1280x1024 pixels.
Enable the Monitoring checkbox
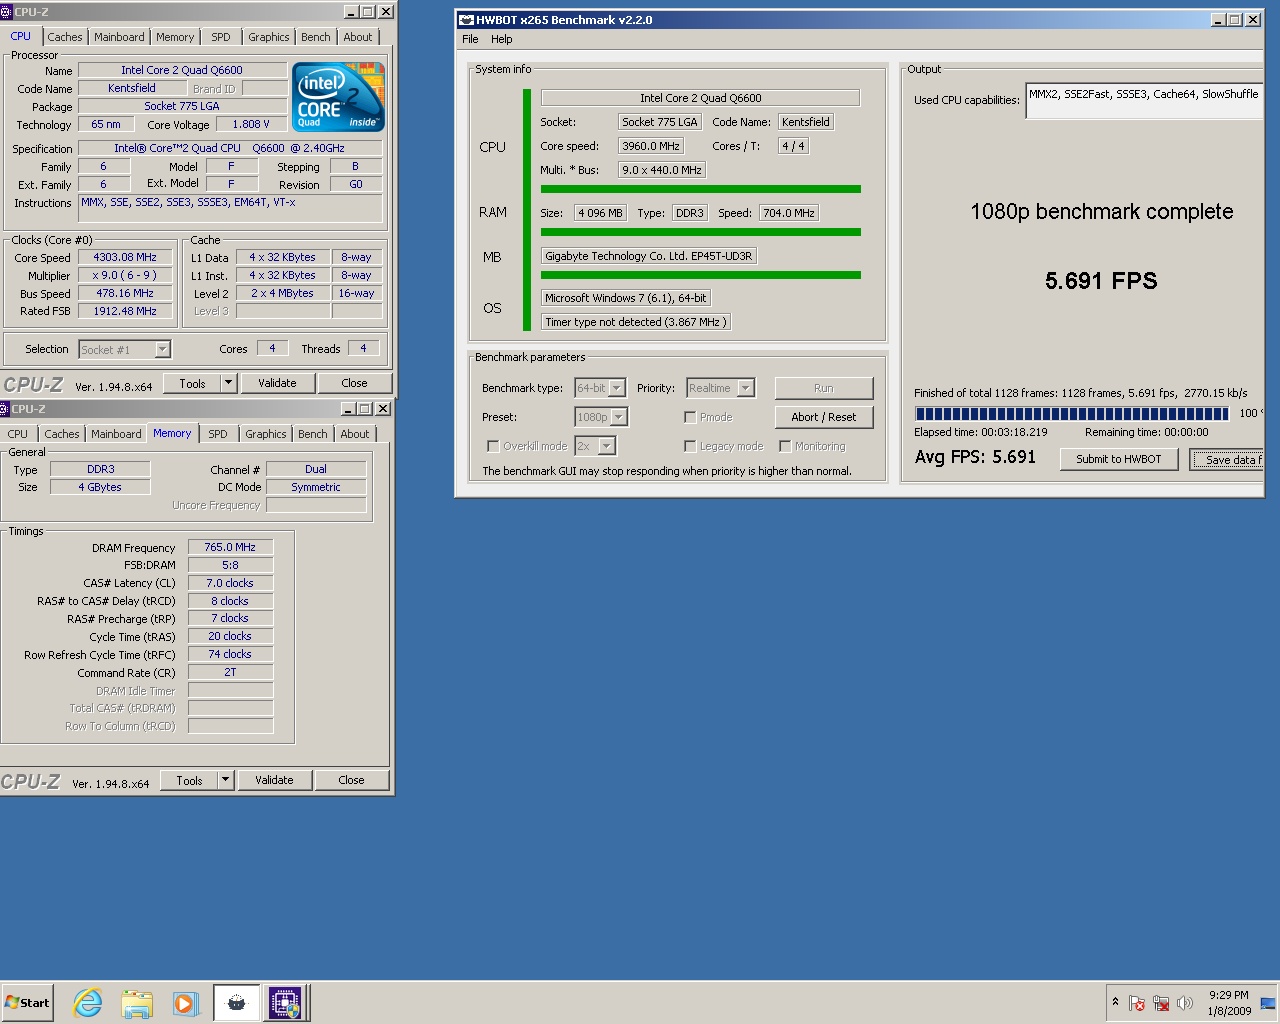pos(785,446)
